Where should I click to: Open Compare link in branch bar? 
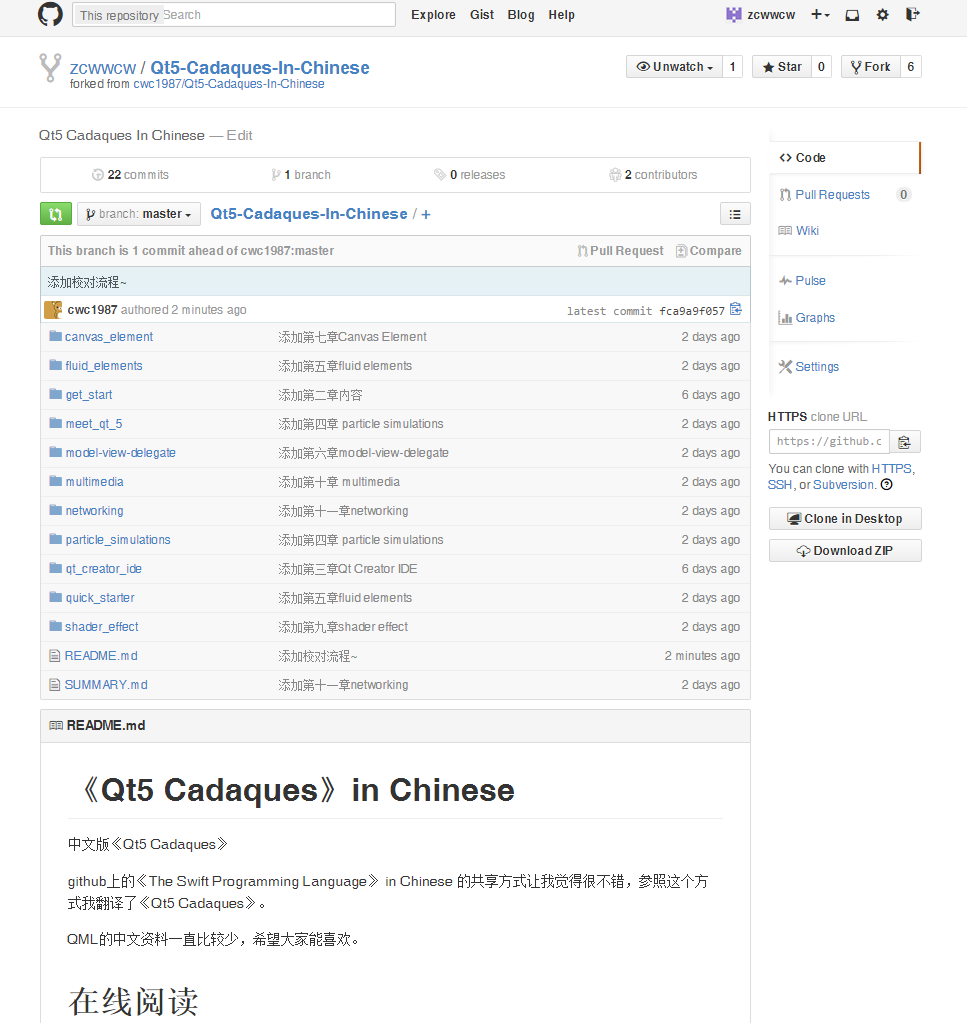click(709, 251)
